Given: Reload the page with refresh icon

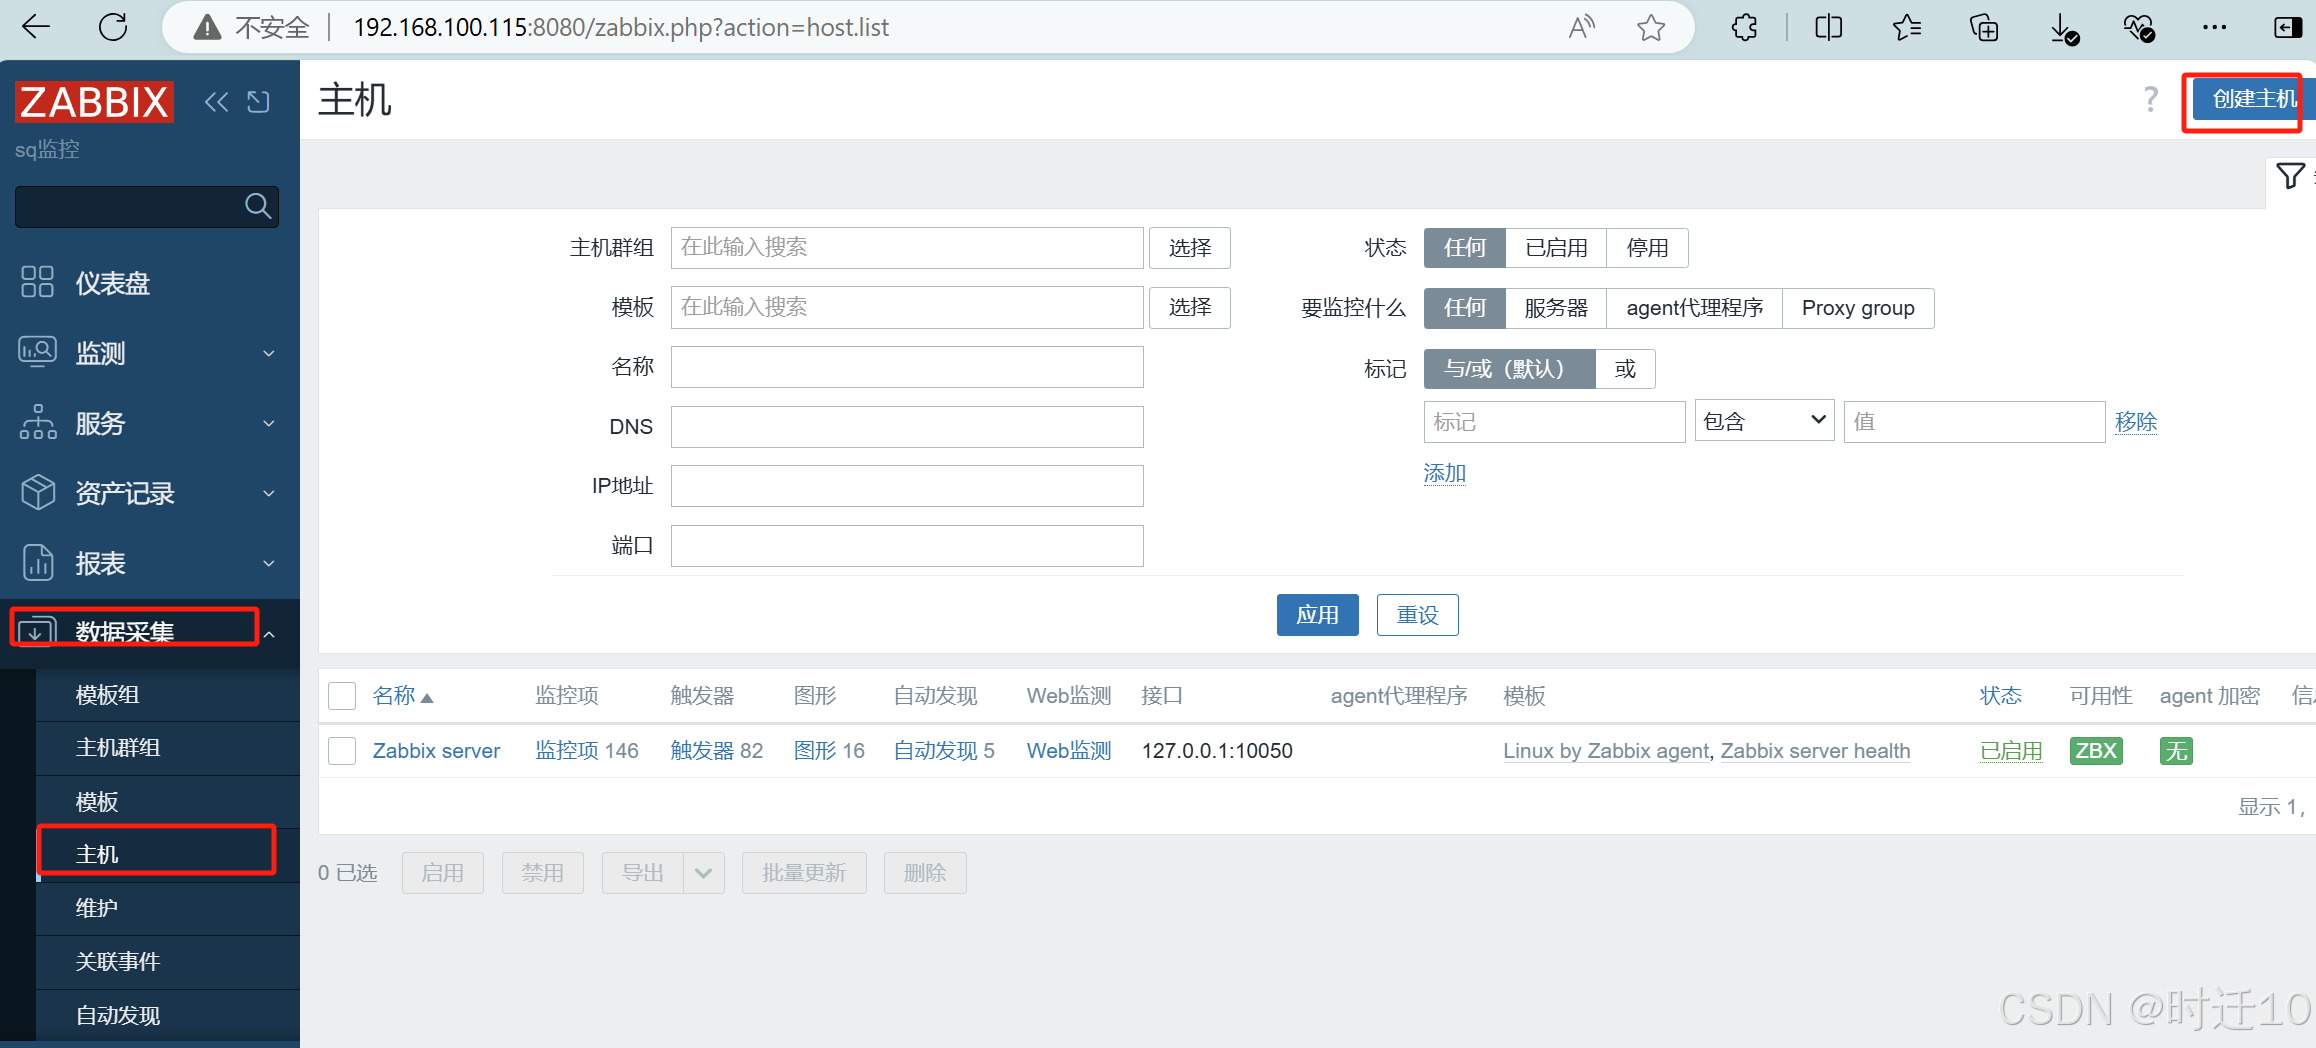Looking at the screenshot, I should [x=113, y=27].
